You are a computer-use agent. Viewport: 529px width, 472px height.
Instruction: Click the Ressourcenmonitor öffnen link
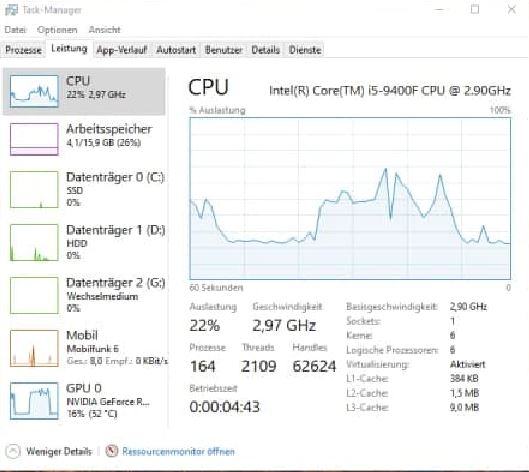click(x=178, y=451)
